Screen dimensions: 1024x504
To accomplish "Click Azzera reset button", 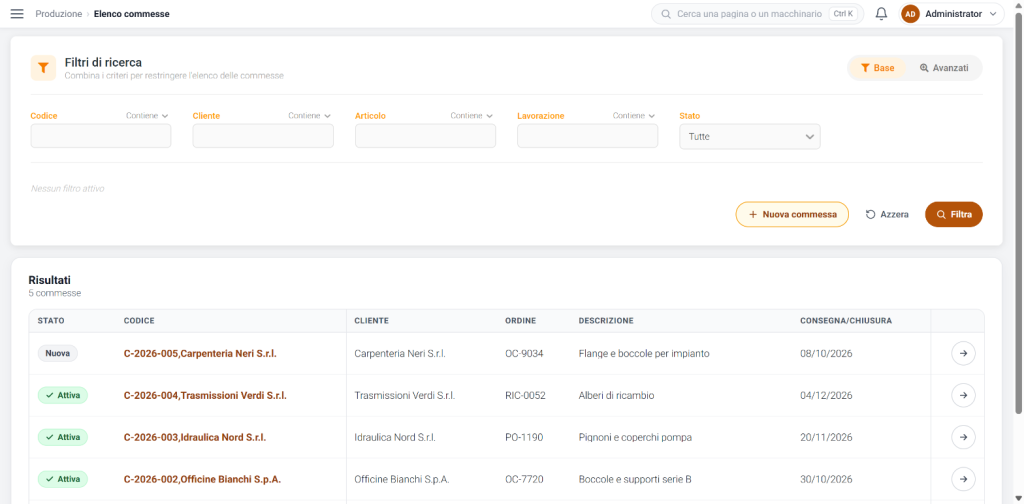I will 887,214.
